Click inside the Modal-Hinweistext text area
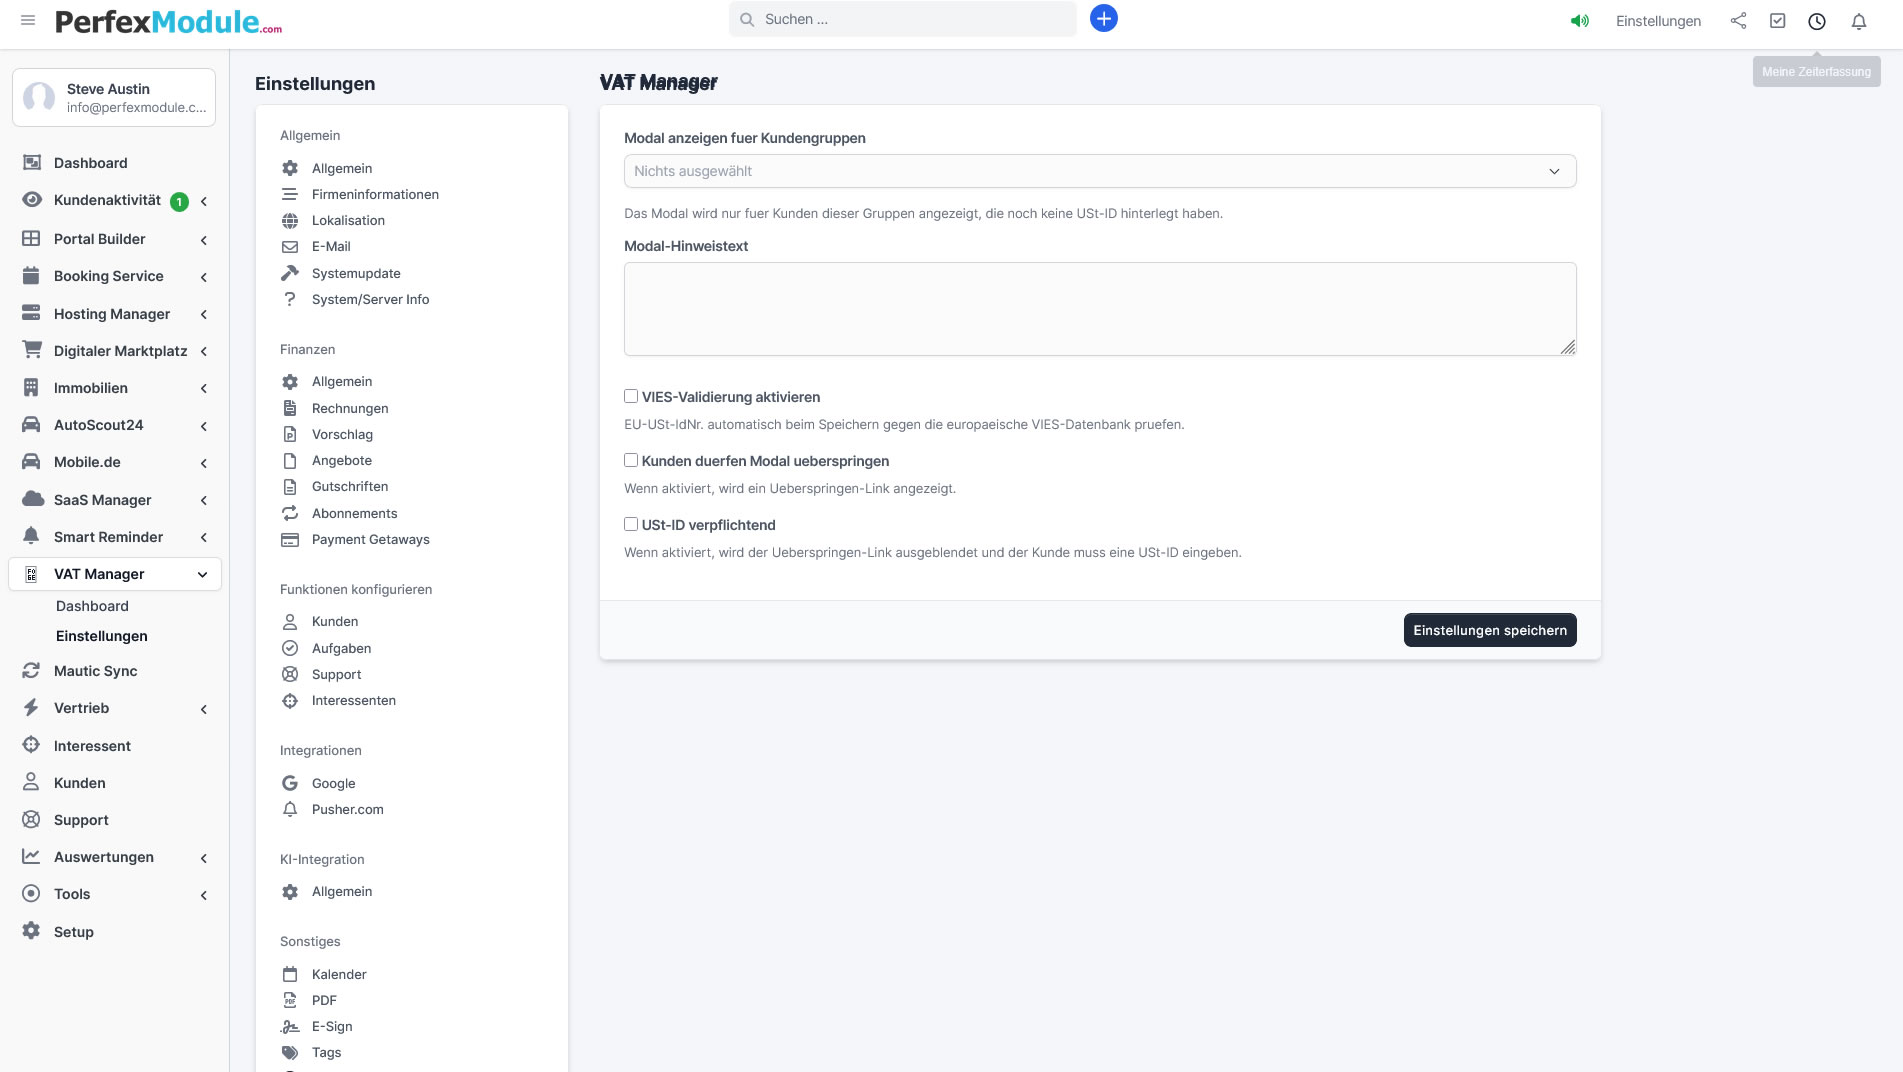Viewport: 1903px width, 1072px height. point(1099,309)
